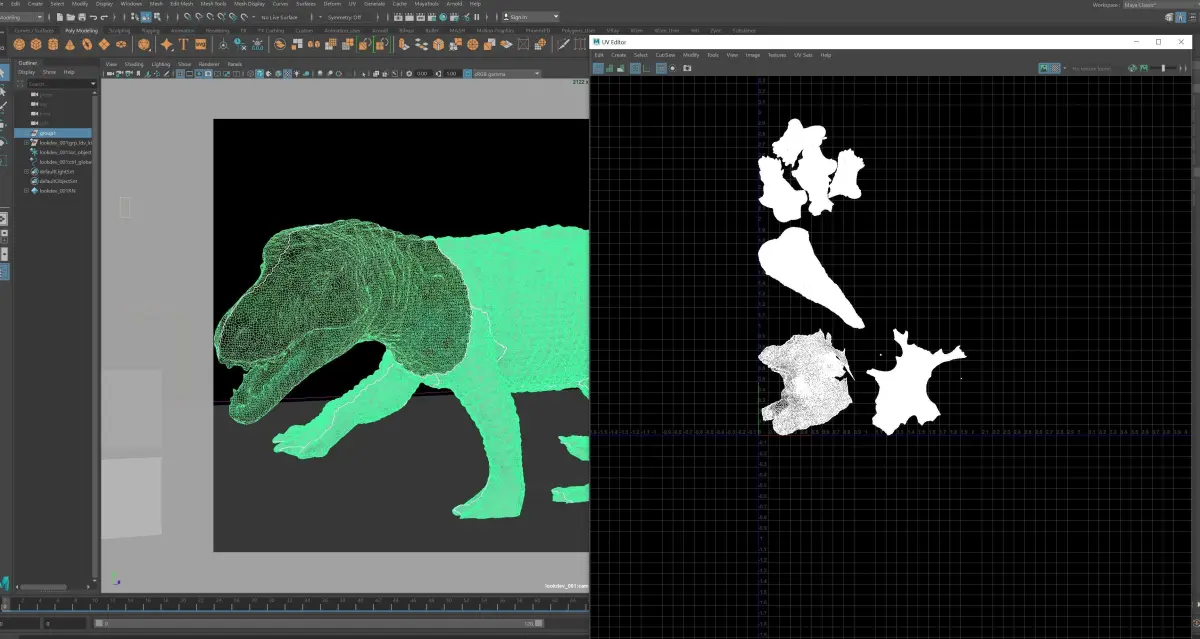Toggle the viewport resolution gate icon
Screen dimensions: 1200x639
coord(199,74)
